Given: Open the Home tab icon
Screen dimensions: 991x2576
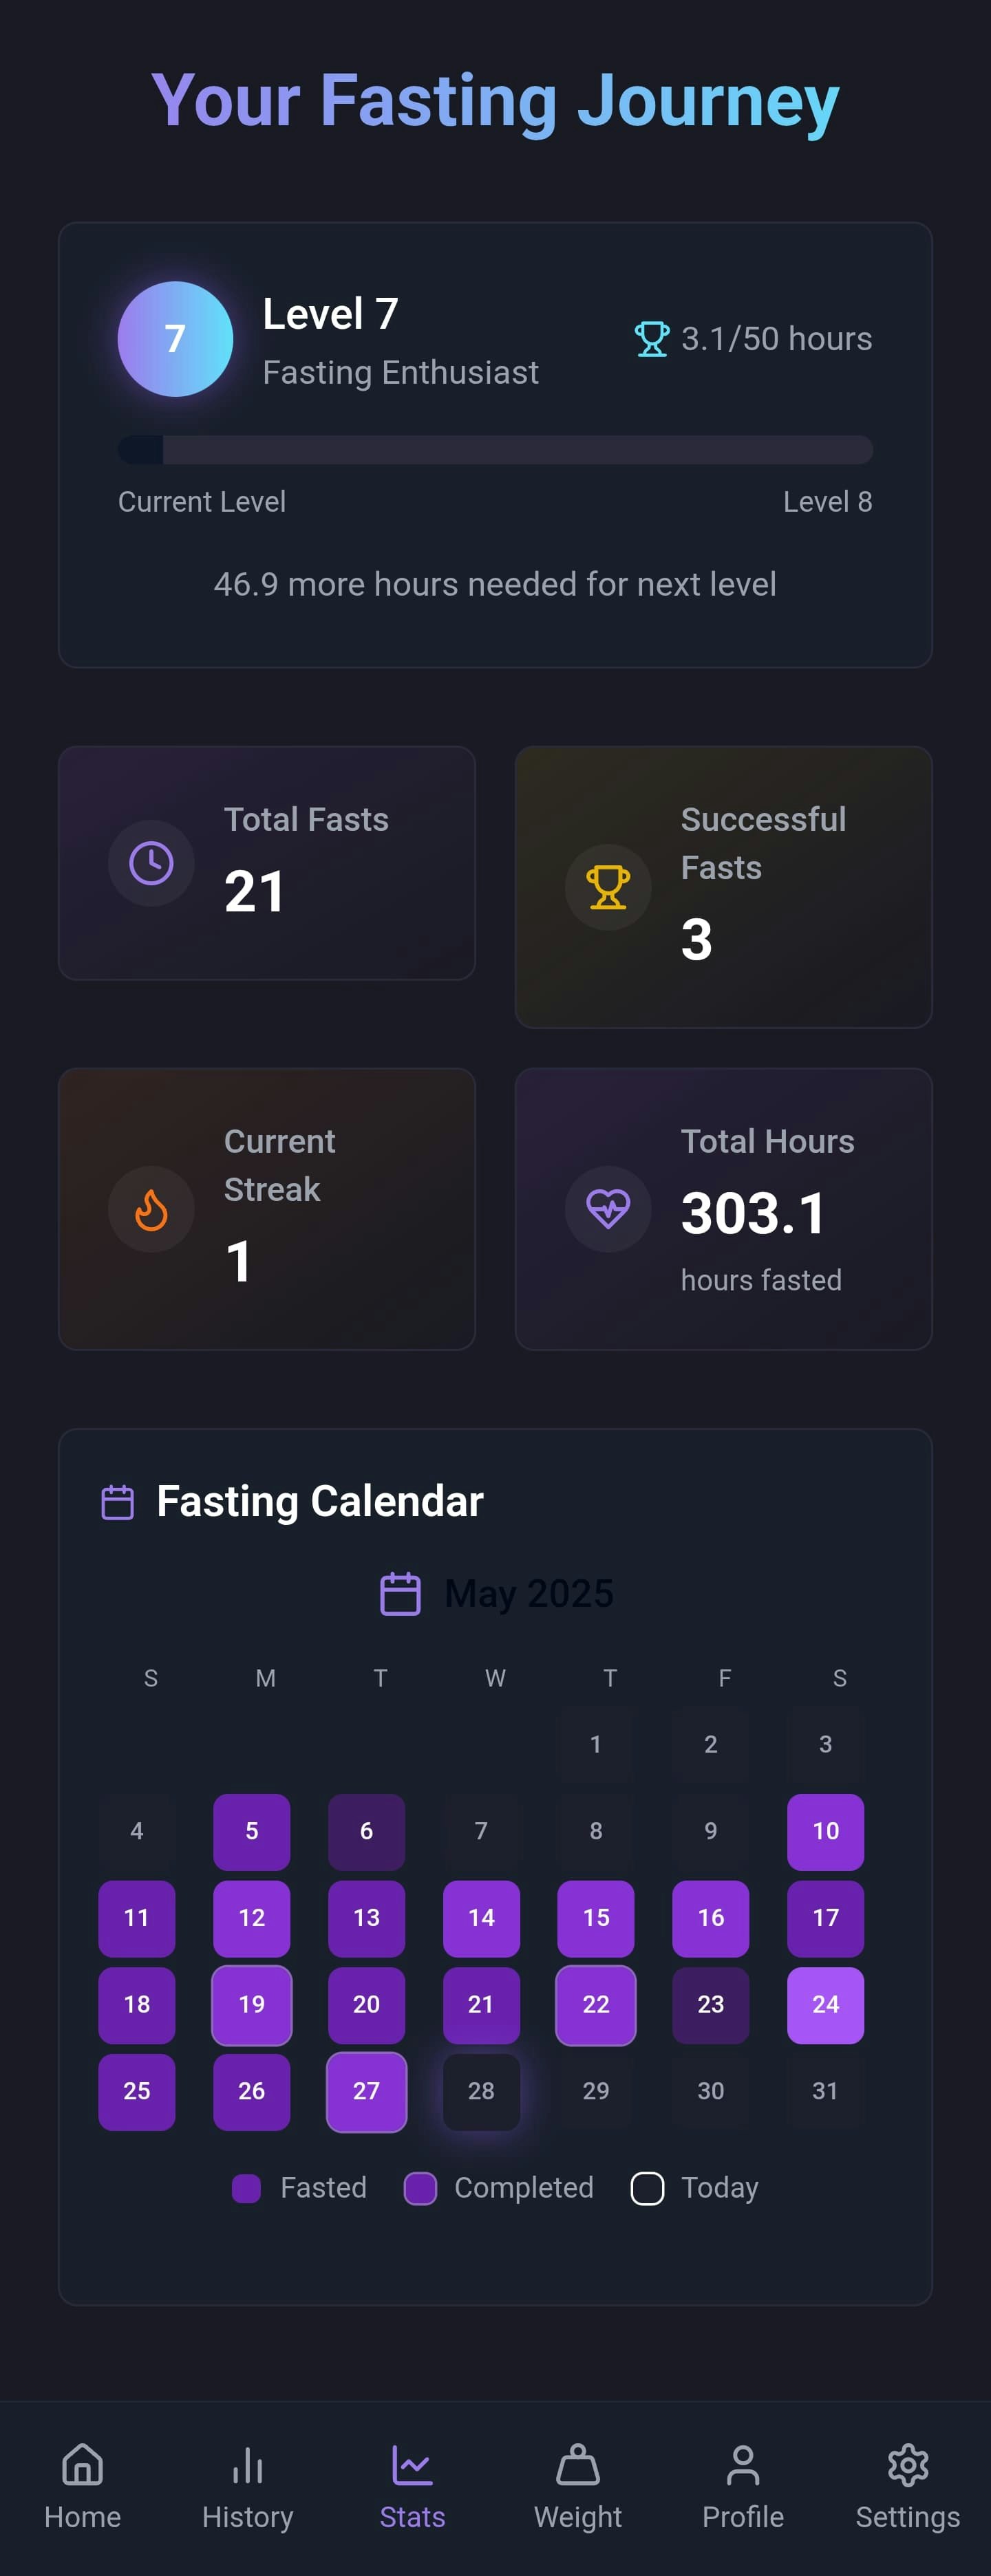Looking at the screenshot, I should (x=82, y=2465).
